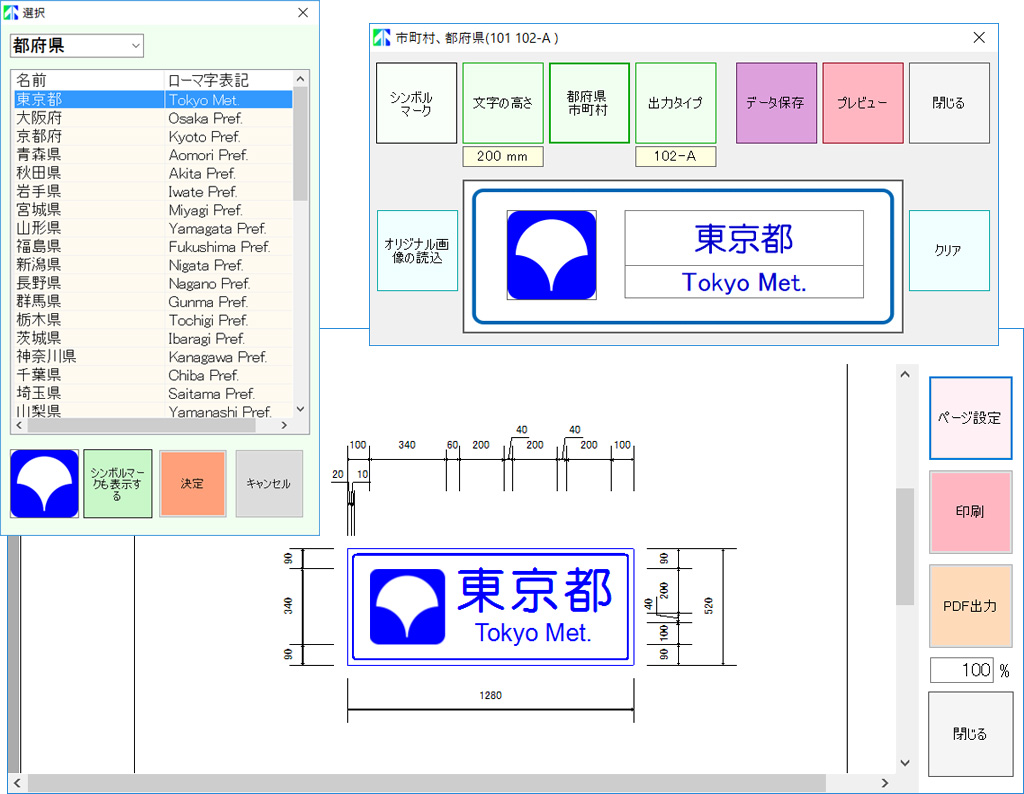
Task: Click 閉じる in the editor window
Action: point(949,103)
